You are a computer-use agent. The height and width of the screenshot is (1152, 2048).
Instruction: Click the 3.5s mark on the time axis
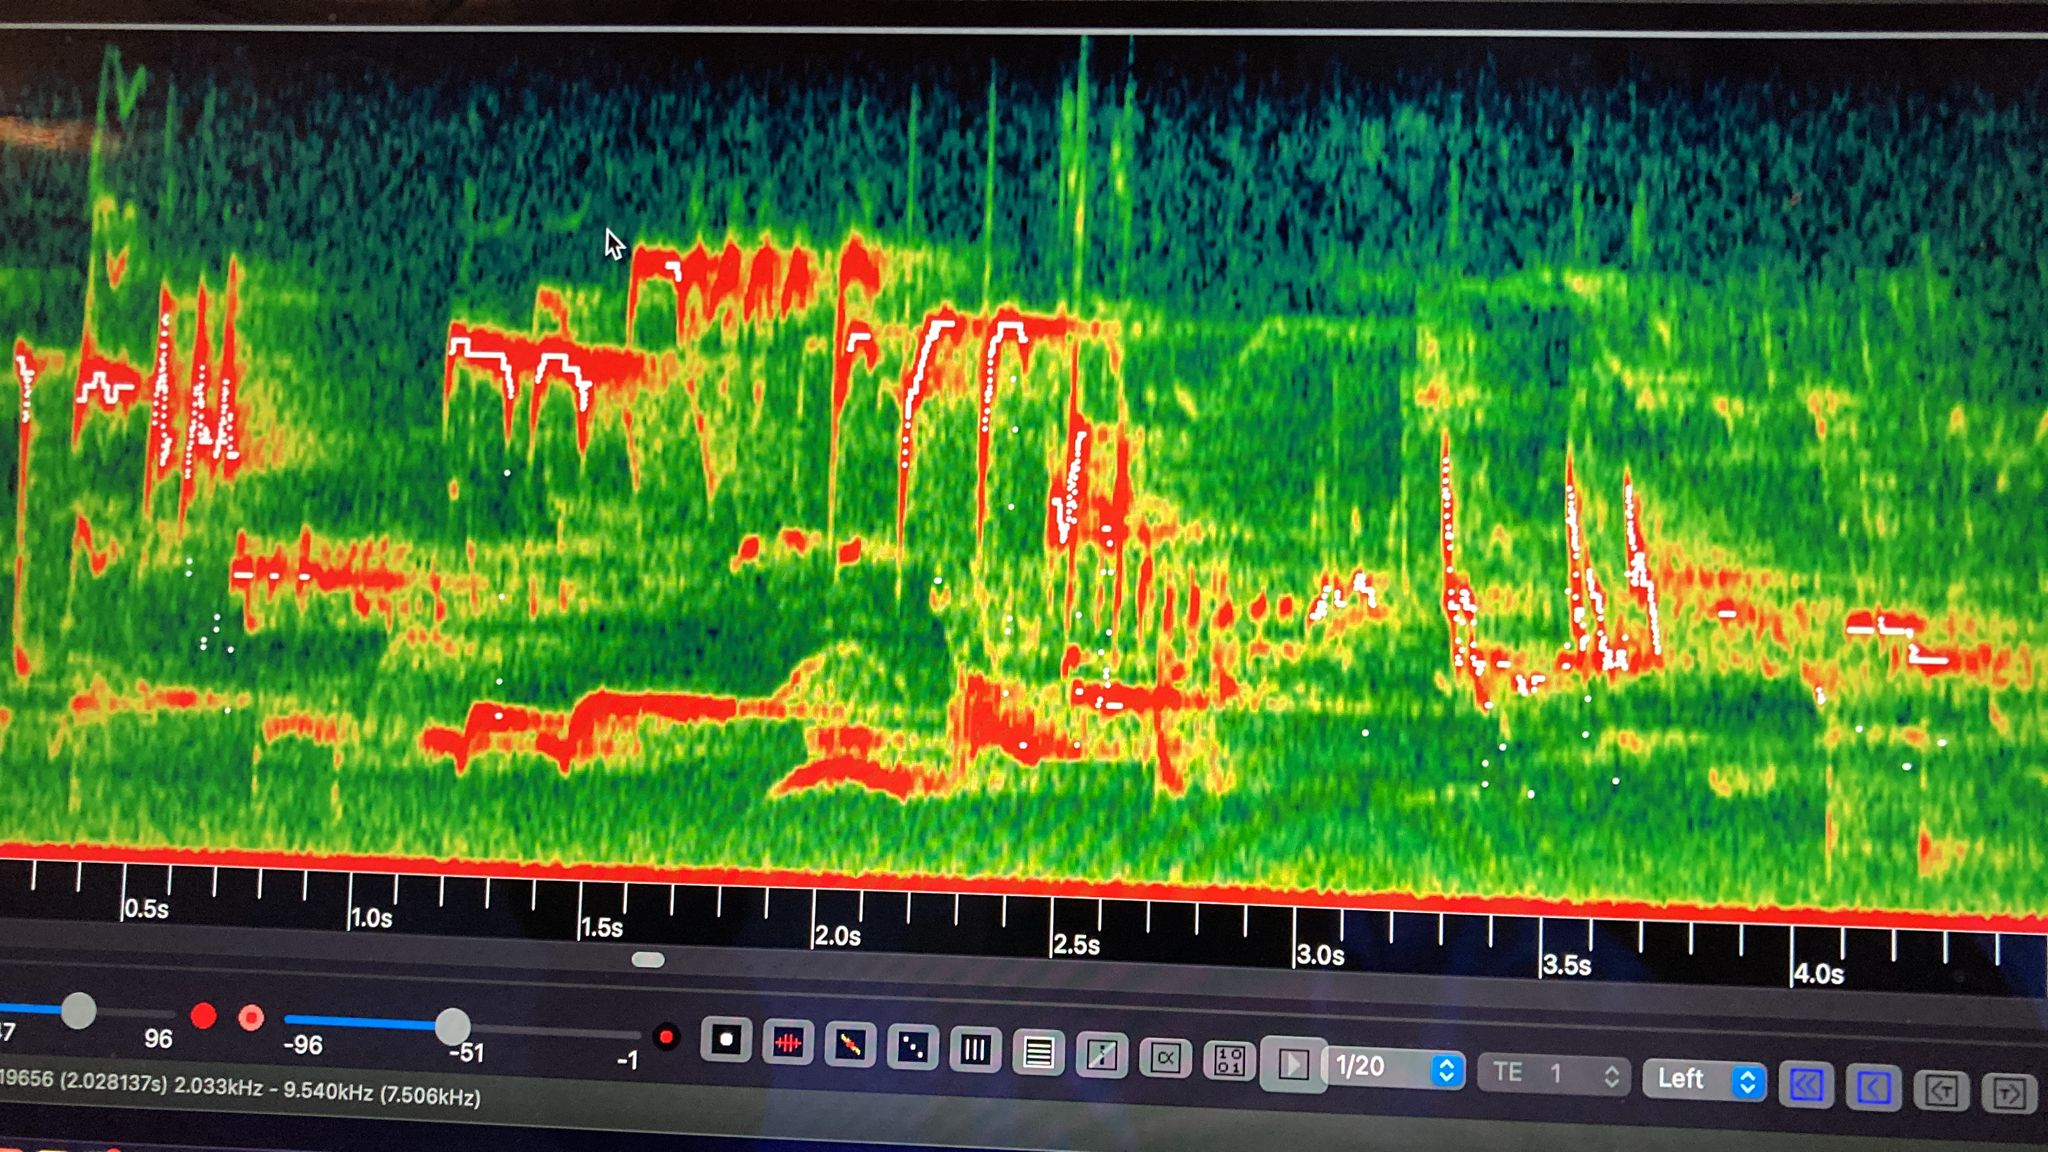pyautogui.click(x=1566, y=965)
